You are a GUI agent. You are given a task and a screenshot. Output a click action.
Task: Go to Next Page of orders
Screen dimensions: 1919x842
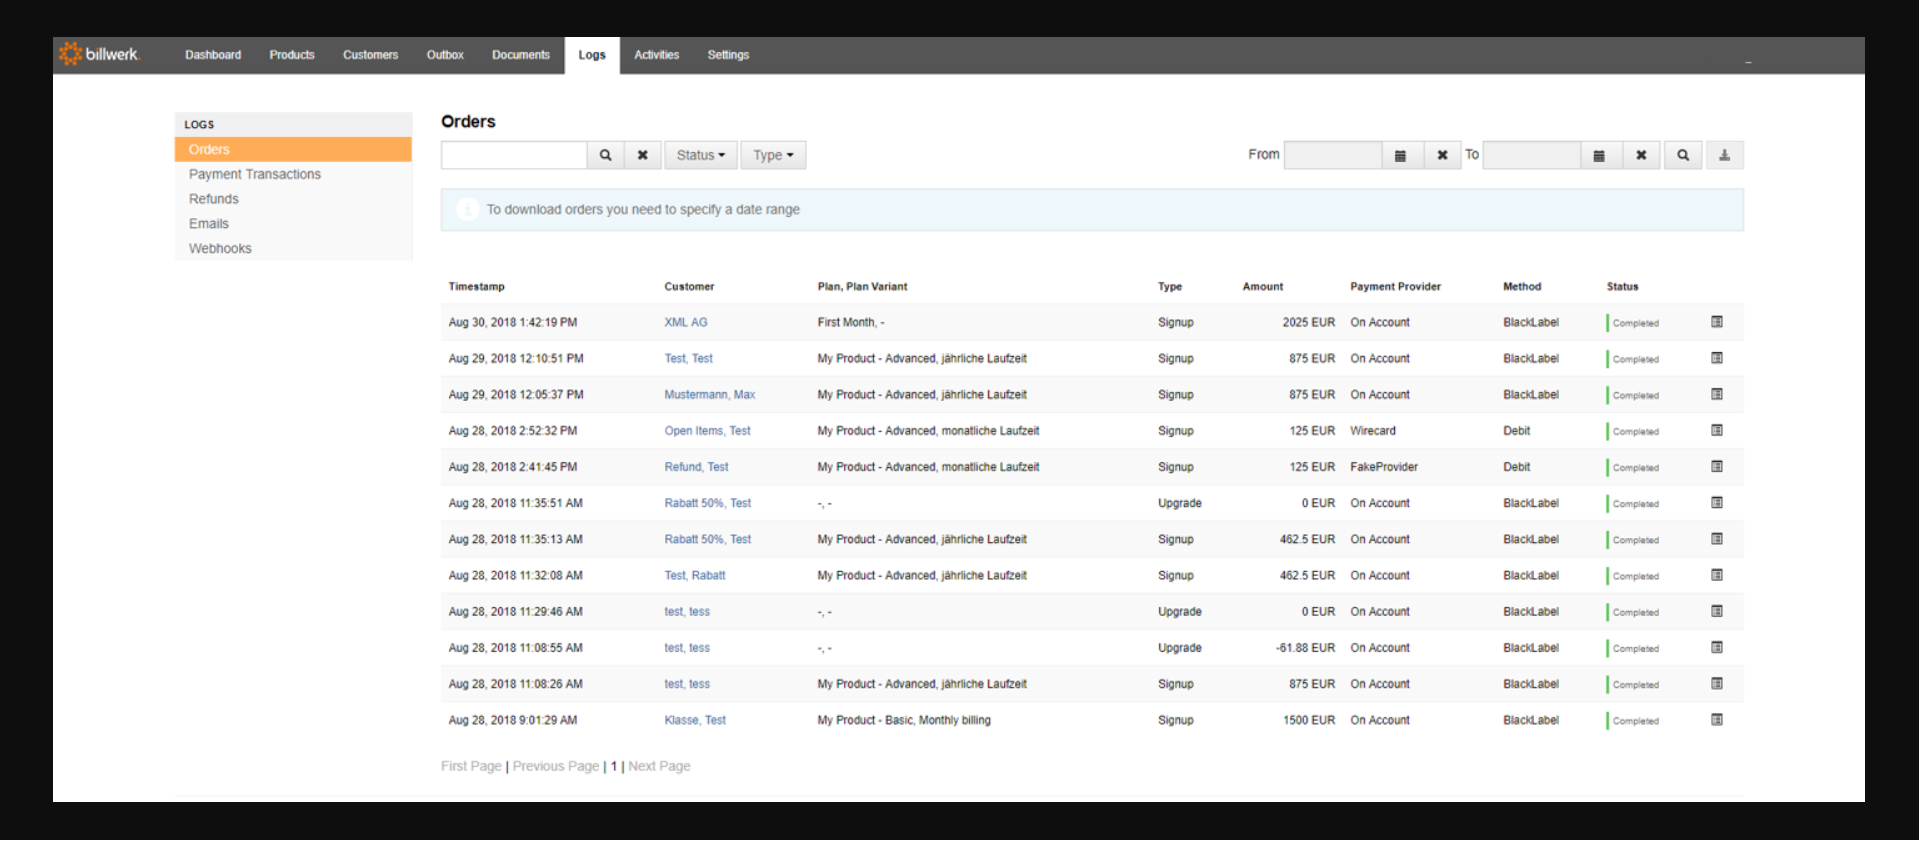point(659,766)
